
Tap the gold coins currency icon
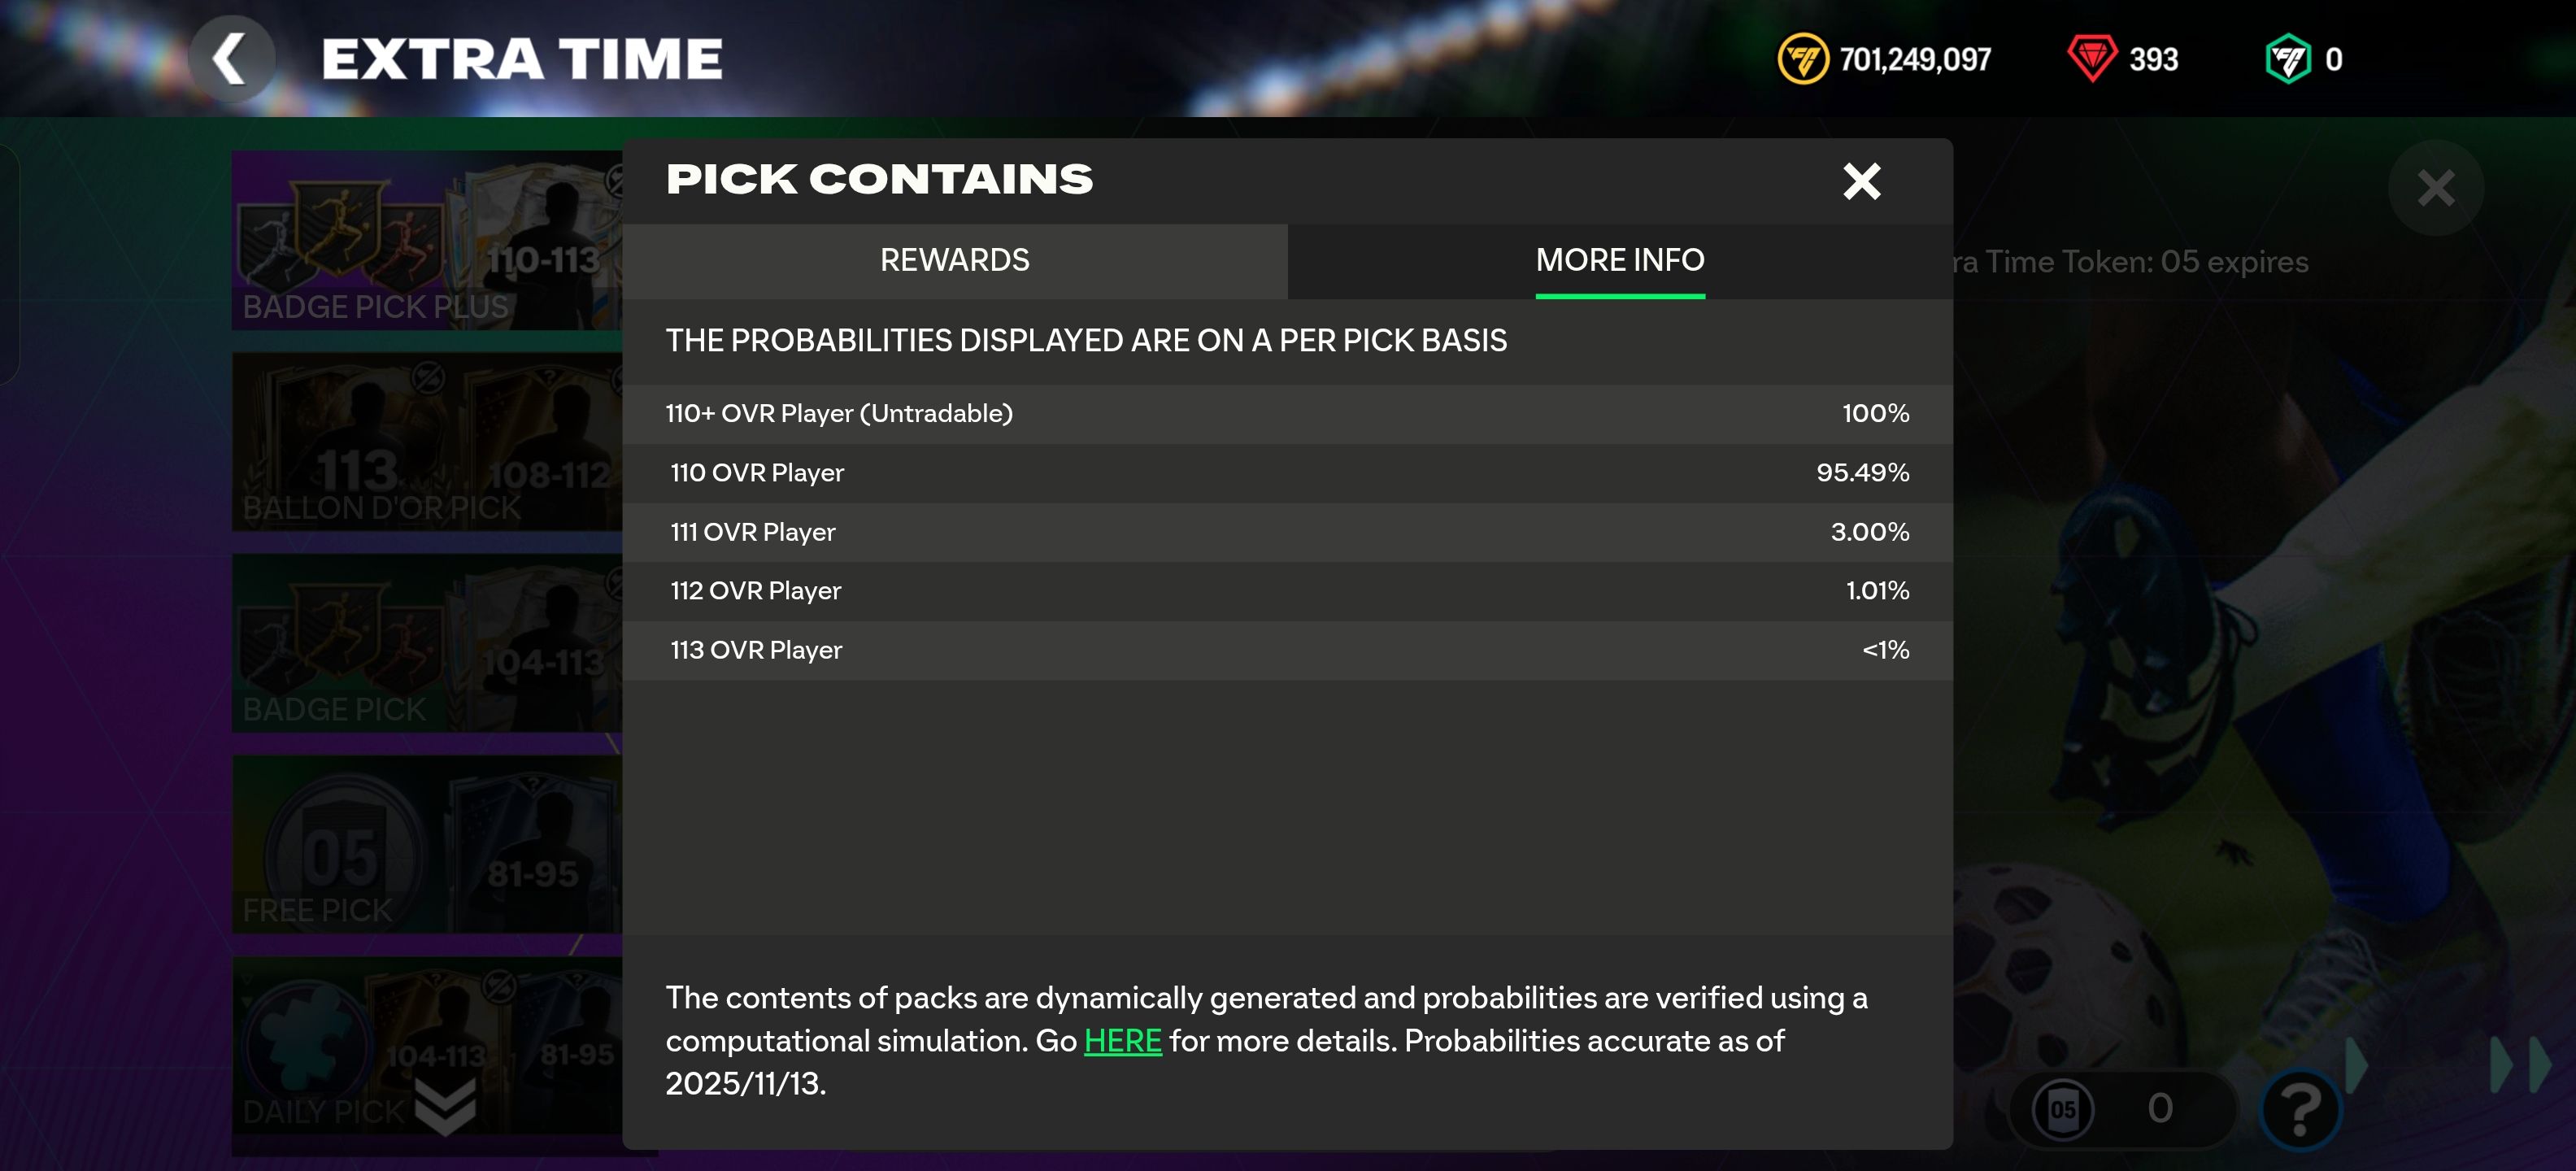pyautogui.click(x=1802, y=59)
